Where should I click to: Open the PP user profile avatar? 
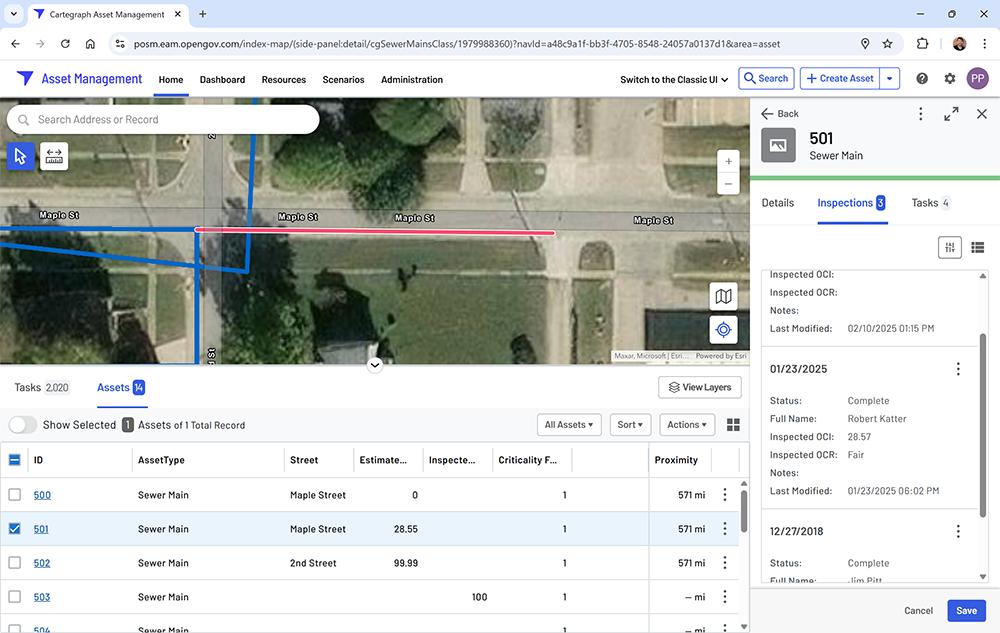point(977,78)
